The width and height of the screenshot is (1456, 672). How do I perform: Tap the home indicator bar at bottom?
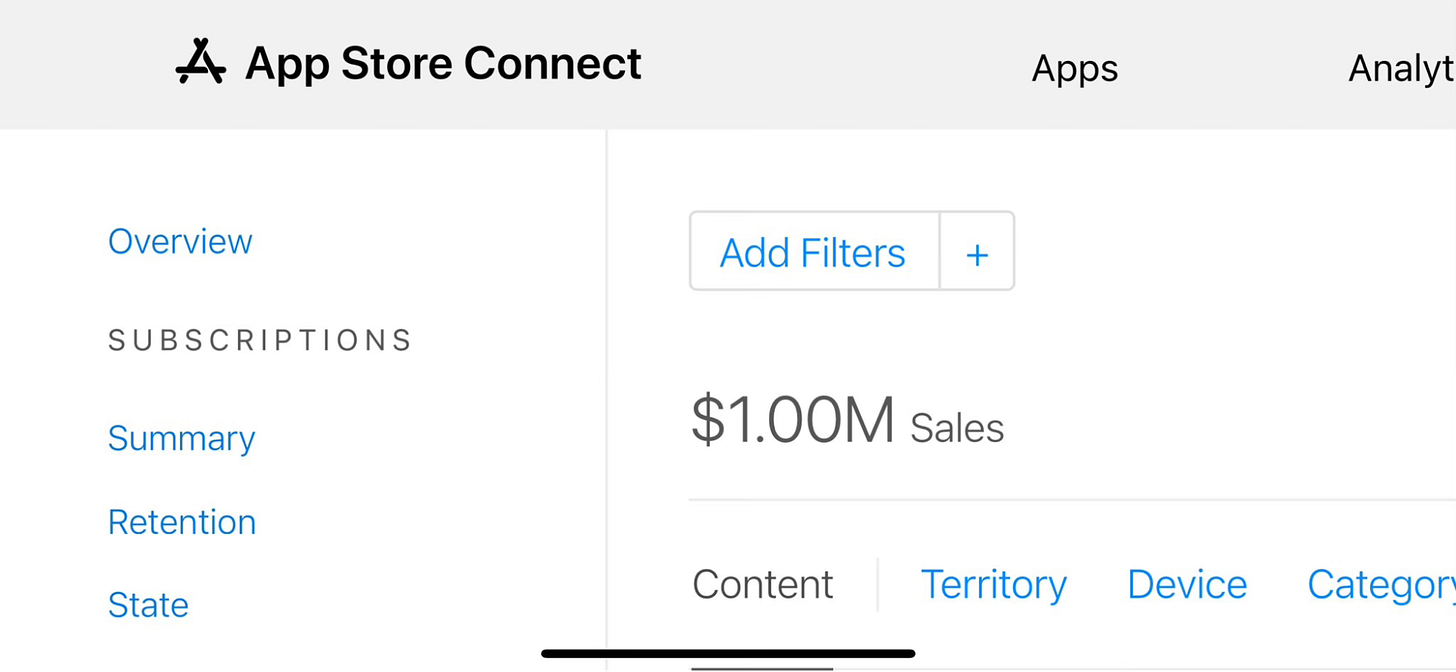[x=728, y=654]
